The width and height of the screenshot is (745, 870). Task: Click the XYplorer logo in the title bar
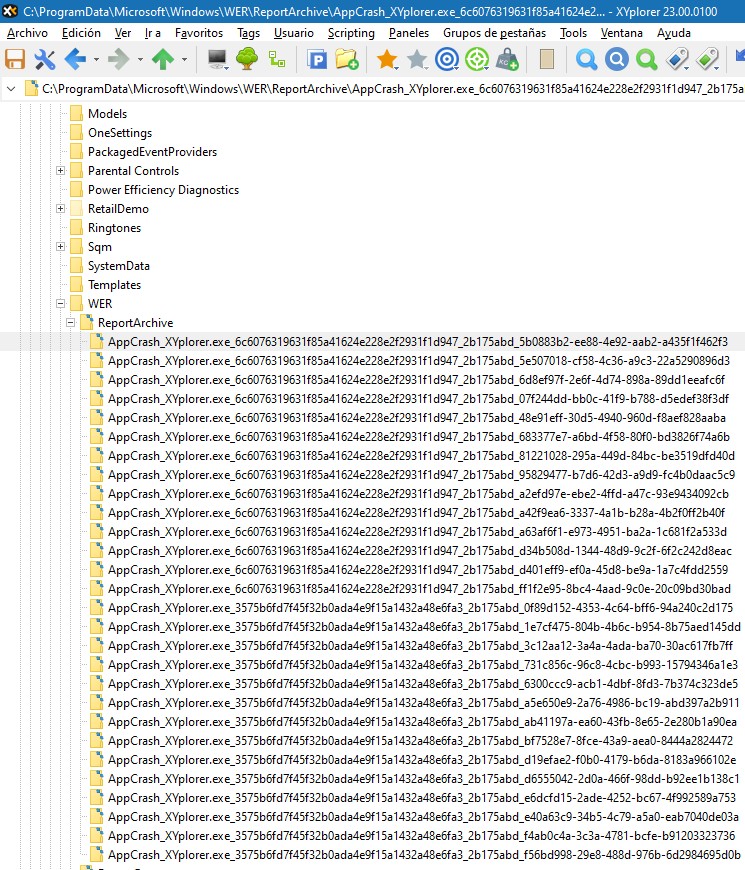(9, 11)
